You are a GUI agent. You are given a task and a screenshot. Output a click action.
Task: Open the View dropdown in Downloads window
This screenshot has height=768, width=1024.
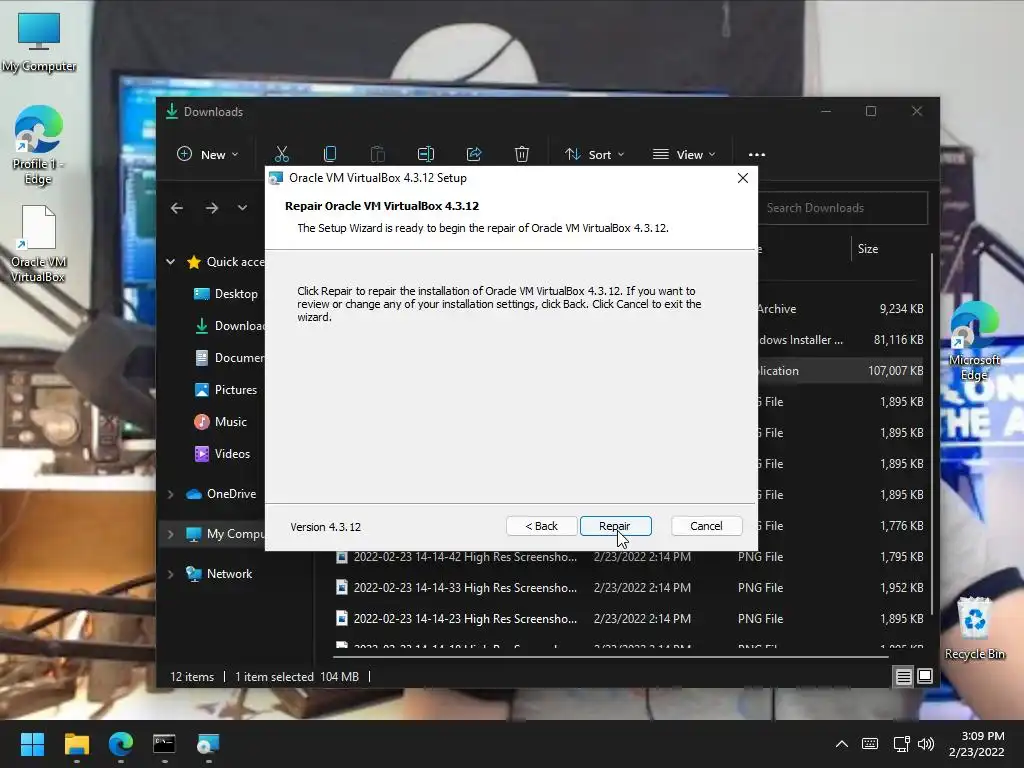pyautogui.click(x=684, y=154)
